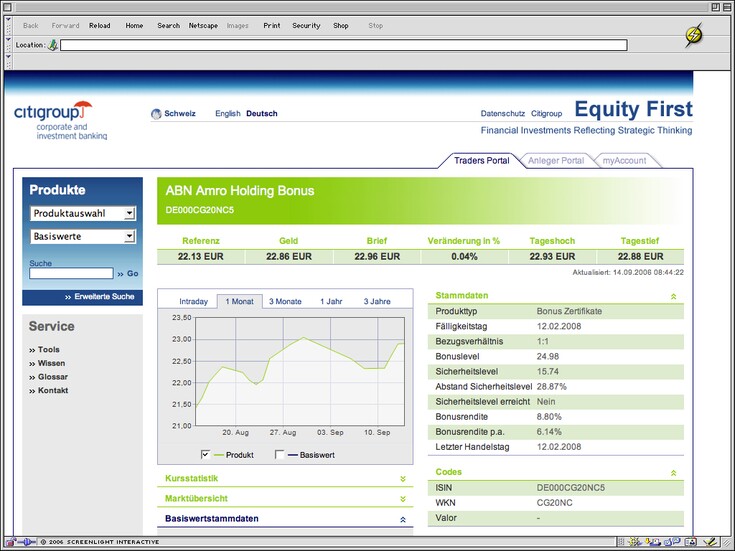Click the Reload toolbar button

point(99,26)
